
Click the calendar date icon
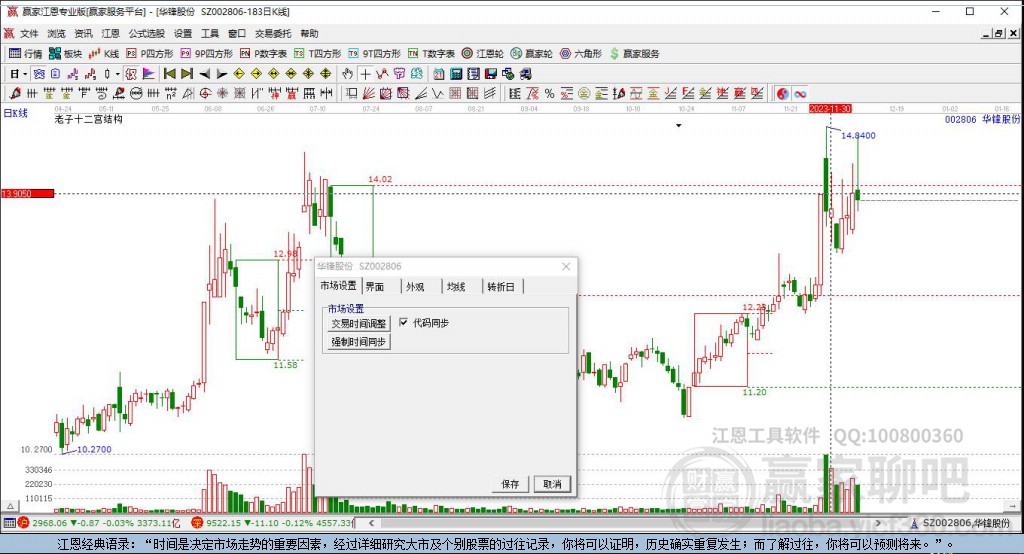point(439,74)
